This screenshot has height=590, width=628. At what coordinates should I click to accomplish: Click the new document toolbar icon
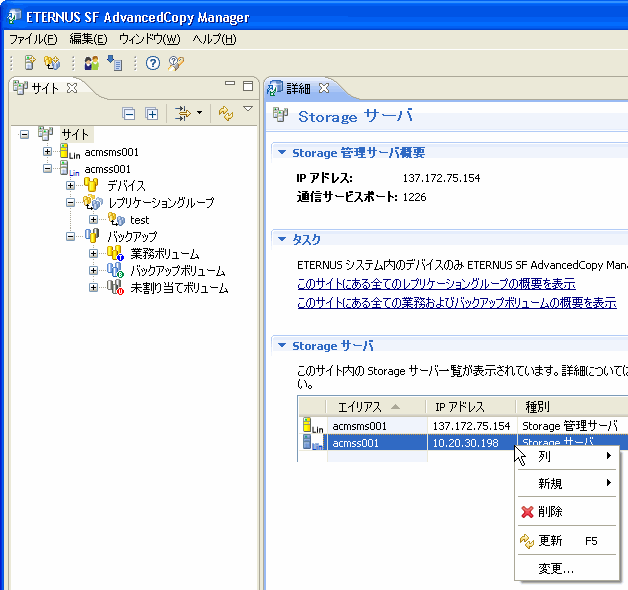(30, 63)
